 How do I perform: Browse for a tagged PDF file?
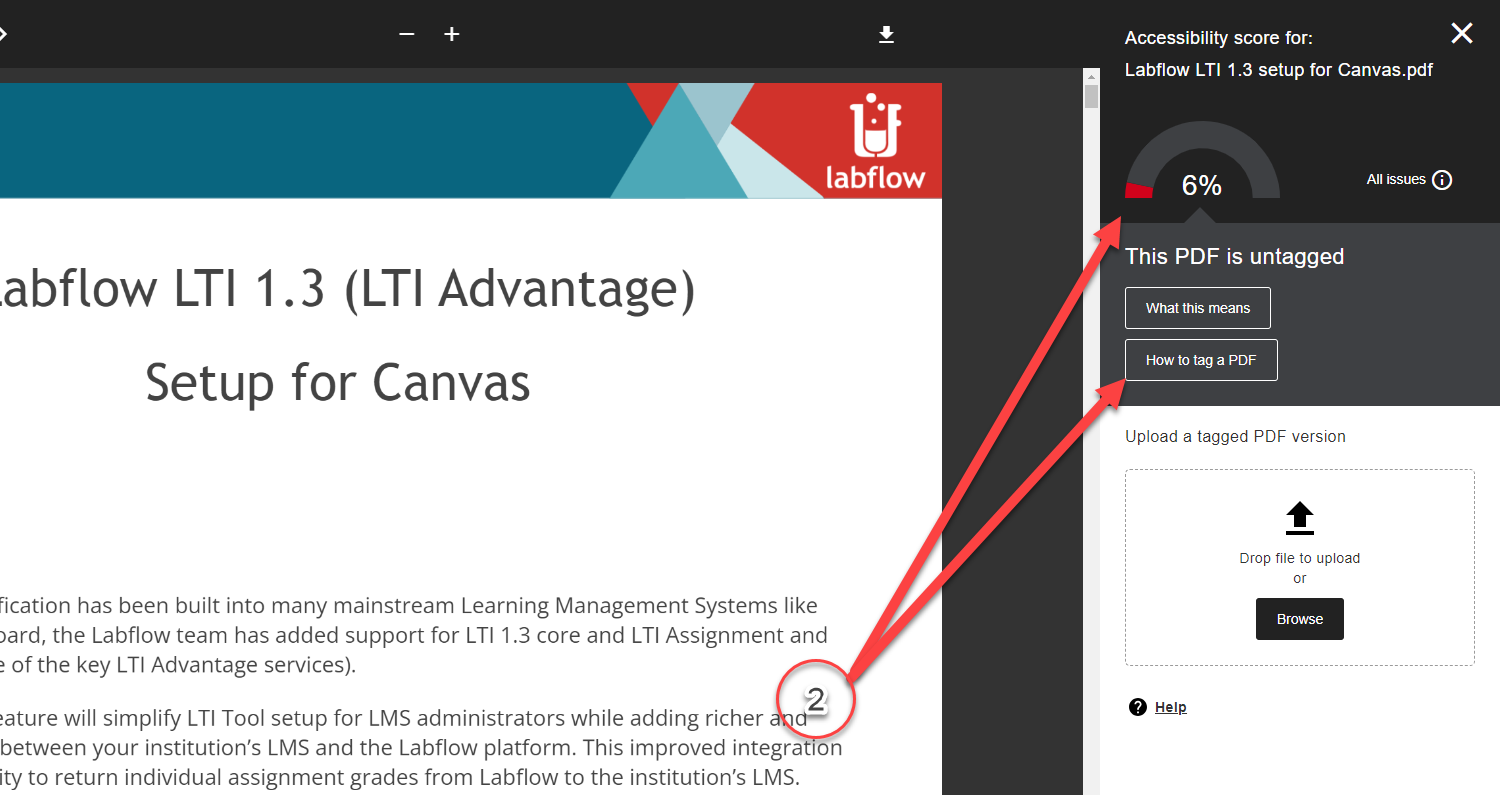pyautogui.click(x=1299, y=618)
